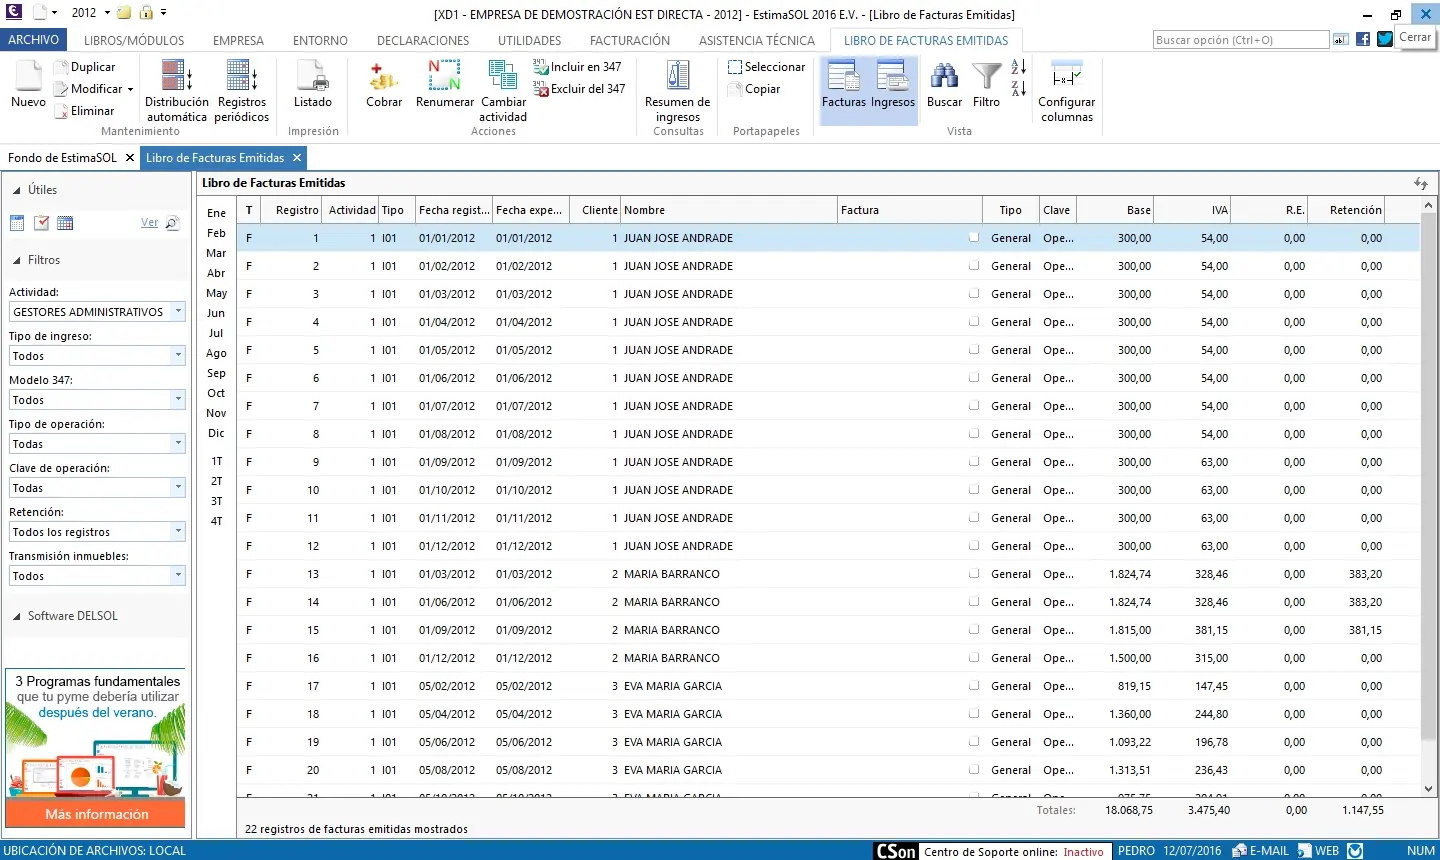Open the Actividad dropdown

178,312
